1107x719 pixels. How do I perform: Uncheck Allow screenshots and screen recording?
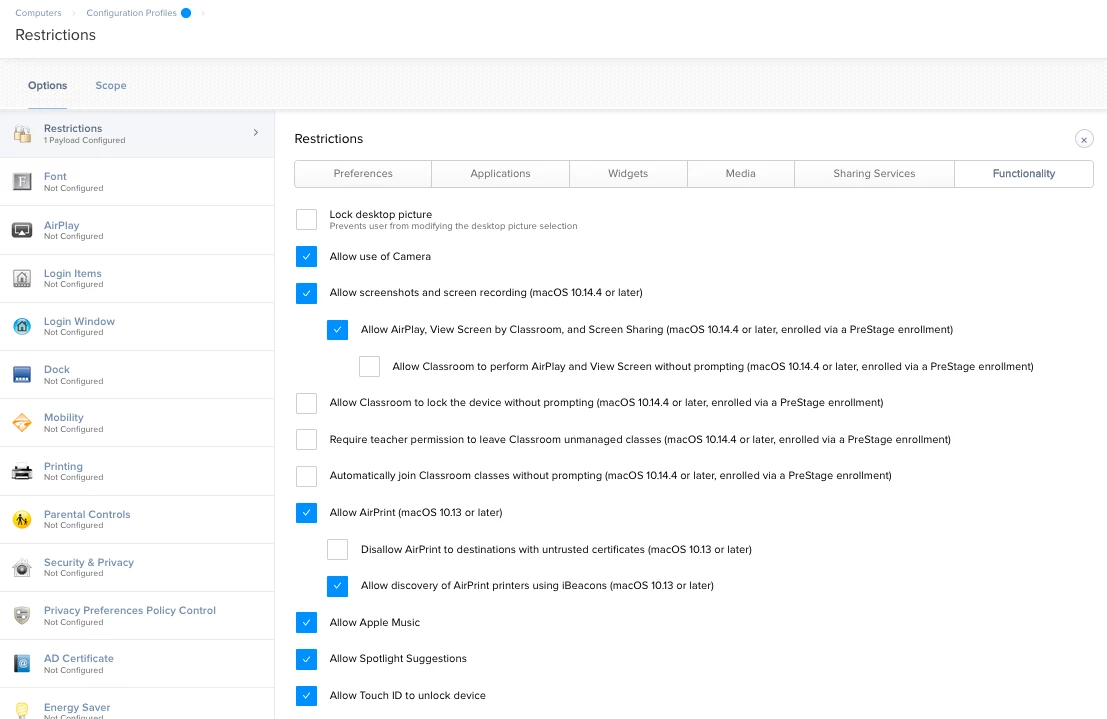[306, 292]
